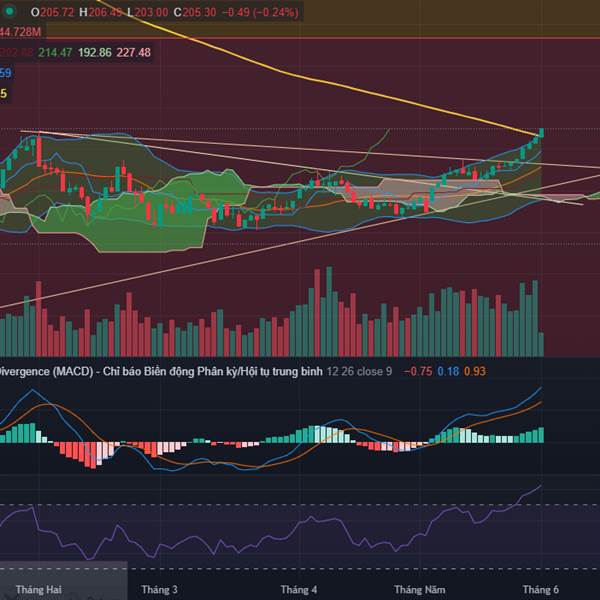Viewport: 600px width, 600px height.
Task: Click the open price value 205.72
Action: [x=57, y=12]
